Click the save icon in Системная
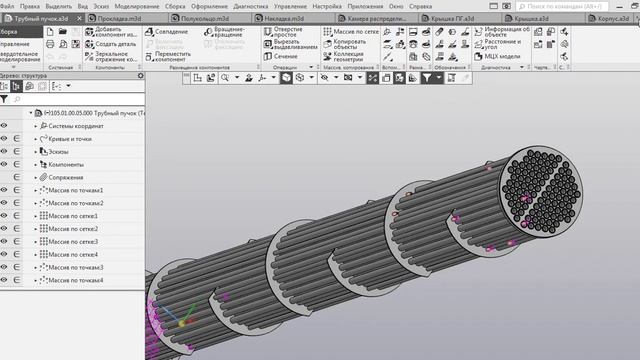Screen dimensions: 640x360 (76, 44)
